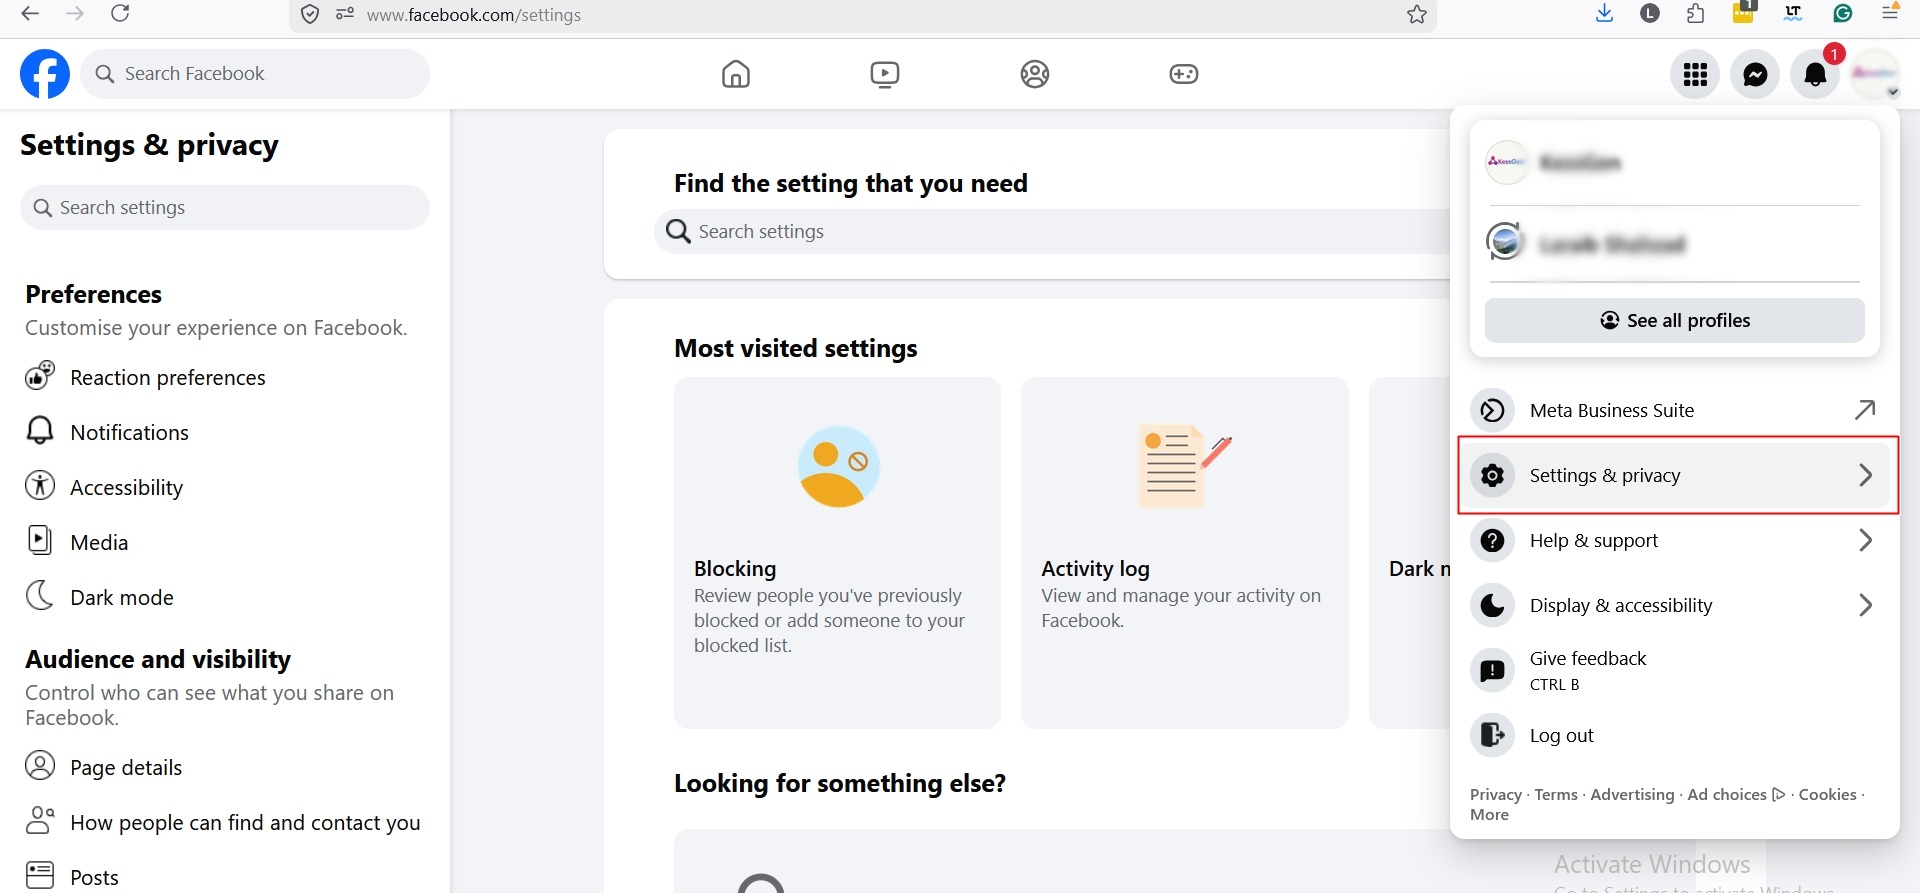
Task: Switch to the first listed profile
Action: point(1675,162)
